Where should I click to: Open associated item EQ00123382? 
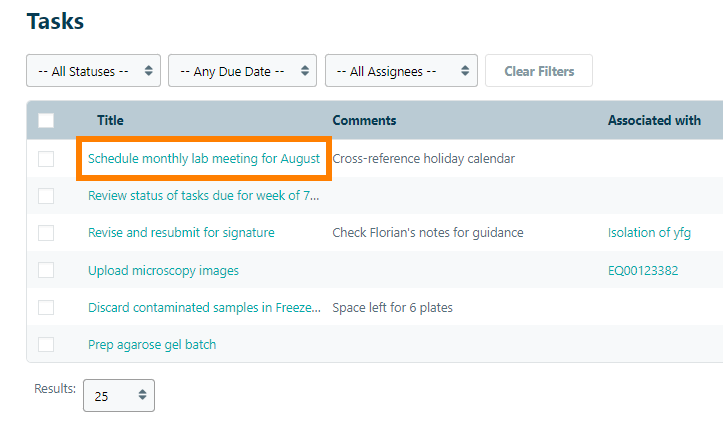click(643, 271)
